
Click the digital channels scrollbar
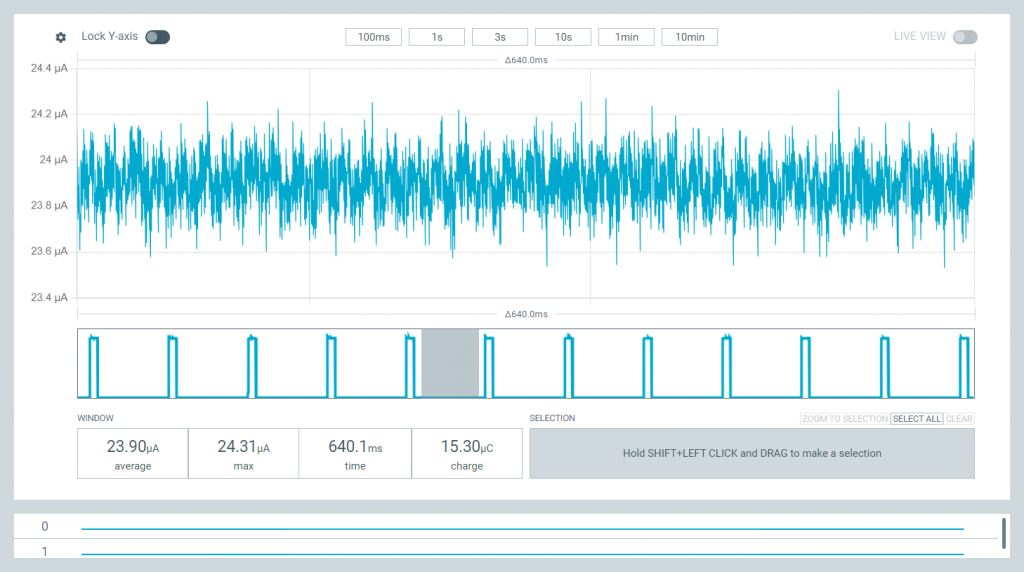1004,533
